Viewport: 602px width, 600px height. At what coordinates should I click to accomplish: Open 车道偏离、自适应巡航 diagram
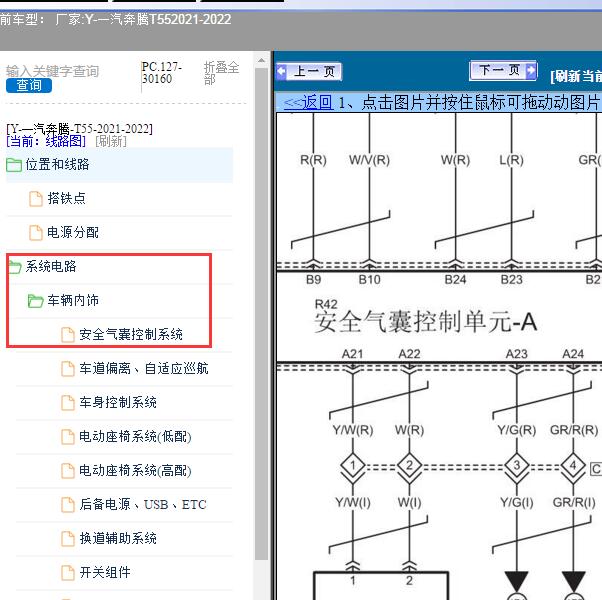point(144,368)
